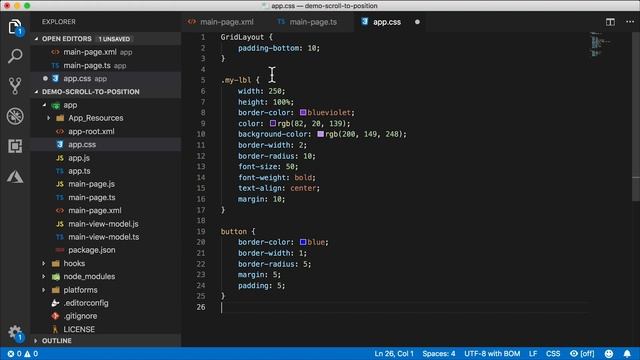Viewport: 640px width, 360px height.
Task: Collapse the DEMO-SCROLL-TO-POSITION section
Action: pyautogui.click(x=37, y=92)
